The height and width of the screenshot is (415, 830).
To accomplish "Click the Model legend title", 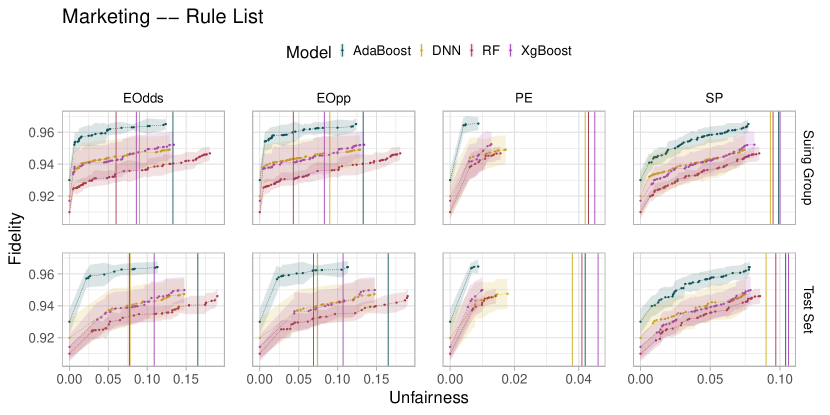I will click(x=307, y=51).
